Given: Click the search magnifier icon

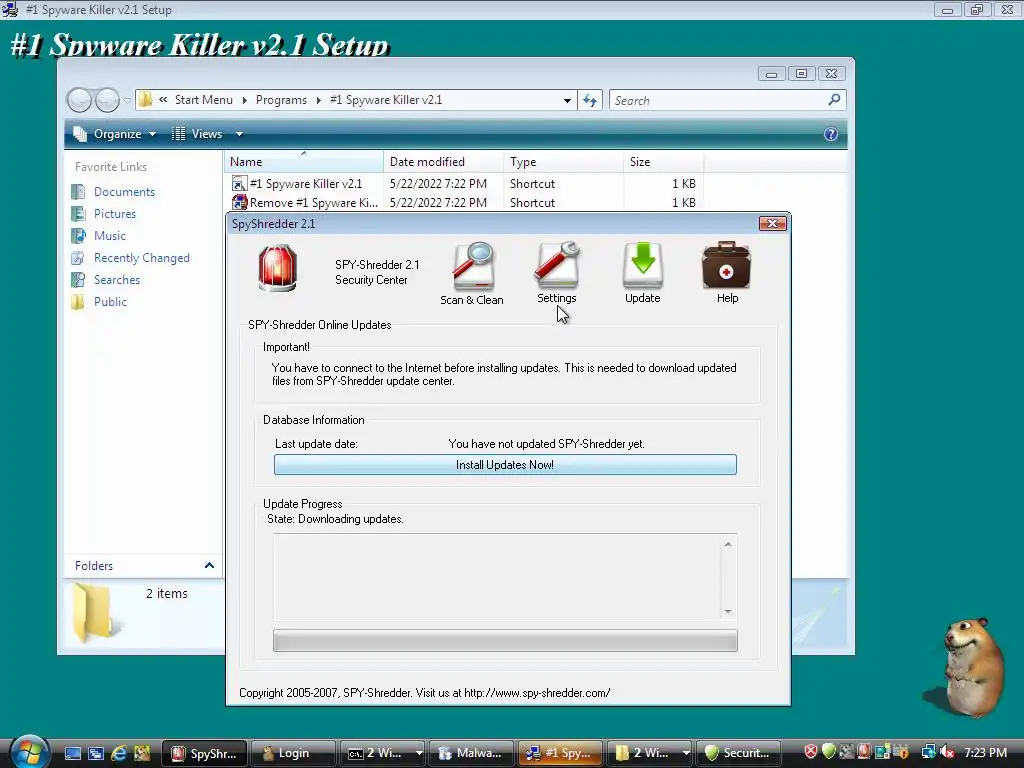Looking at the screenshot, I should 834,100.
